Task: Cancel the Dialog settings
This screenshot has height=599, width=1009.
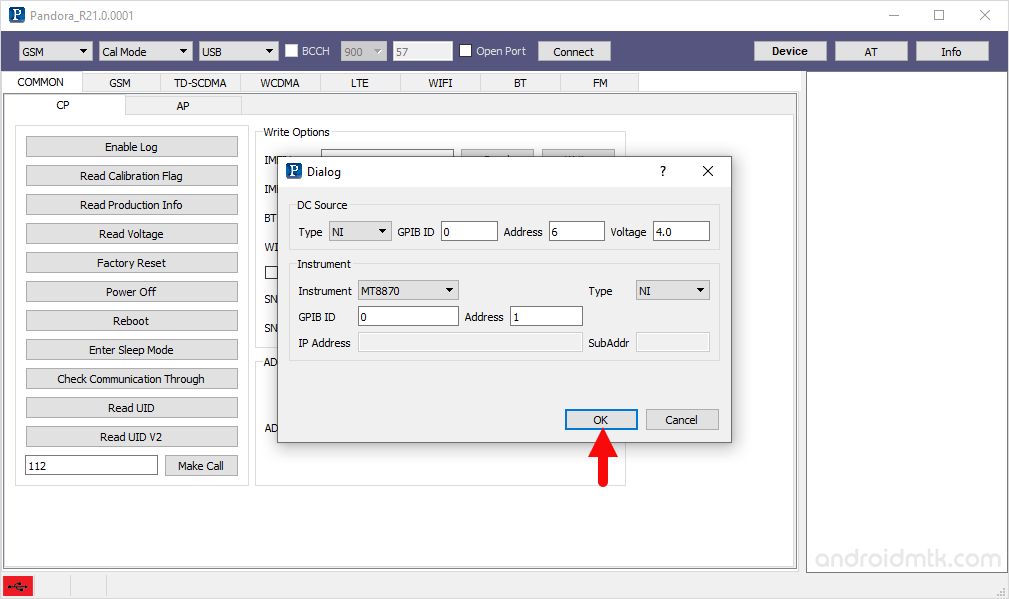Action: tap(682, 419)
